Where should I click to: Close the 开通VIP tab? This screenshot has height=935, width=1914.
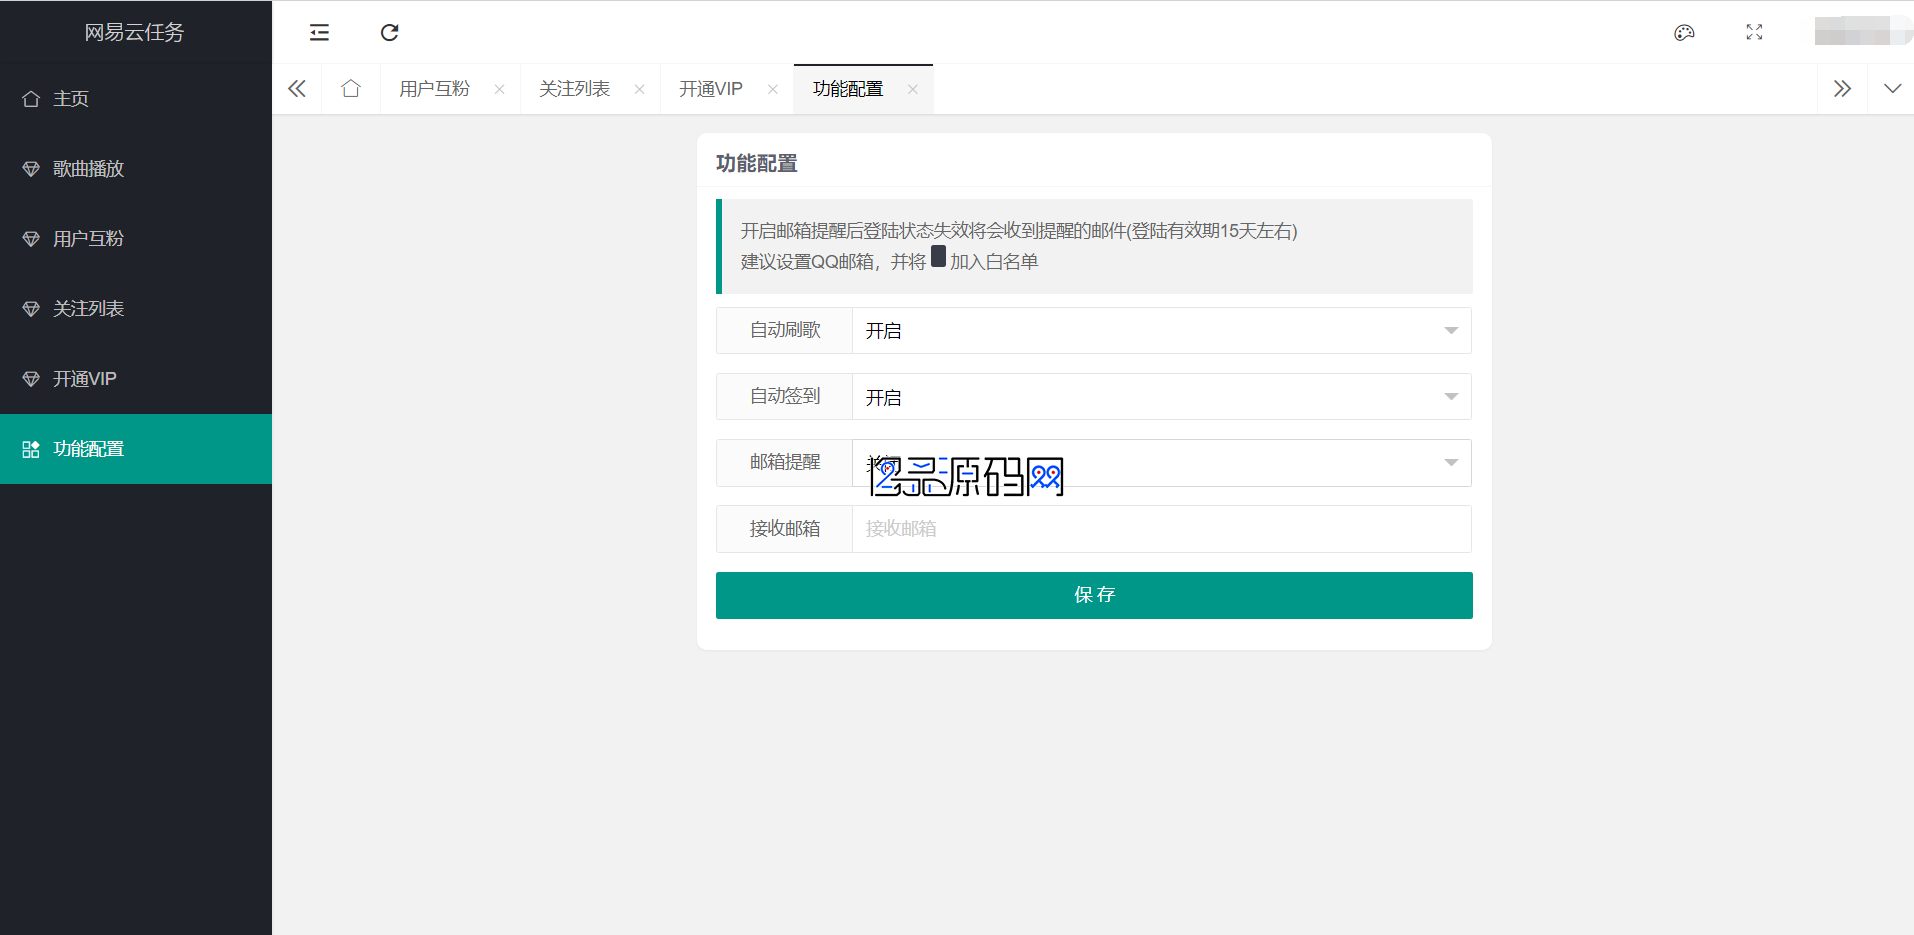pyautogui.click(x=773, y=89)
